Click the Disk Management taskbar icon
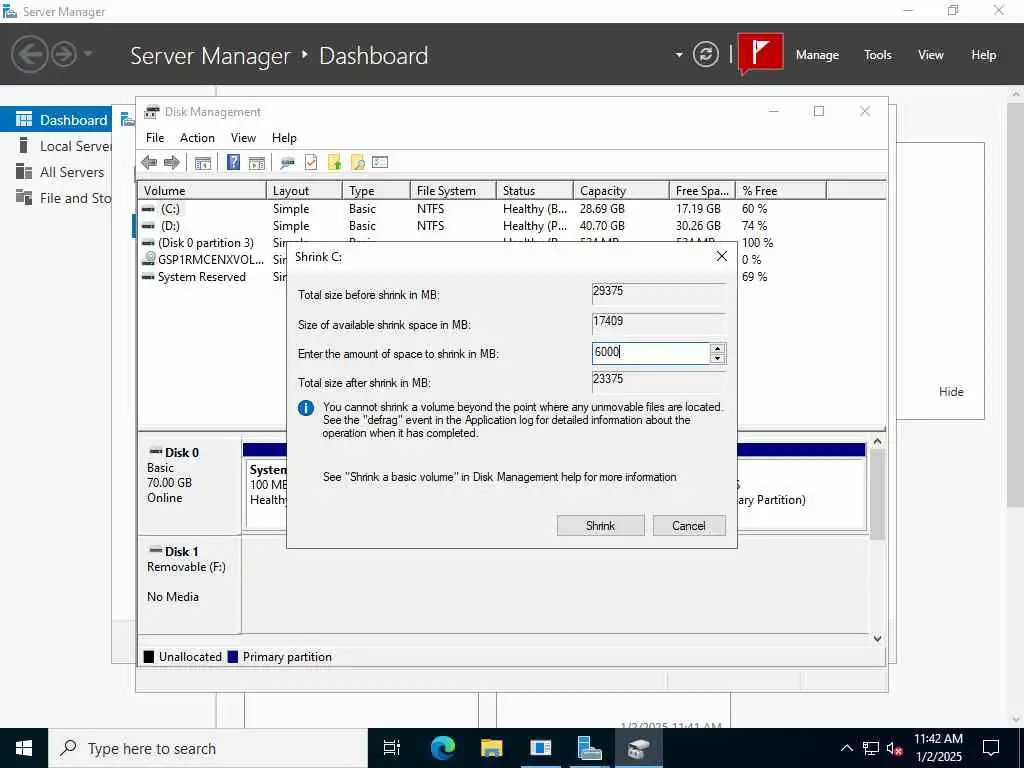This screenshot has width=1024, height=768. pyautogui.click(x=639, y=748)
